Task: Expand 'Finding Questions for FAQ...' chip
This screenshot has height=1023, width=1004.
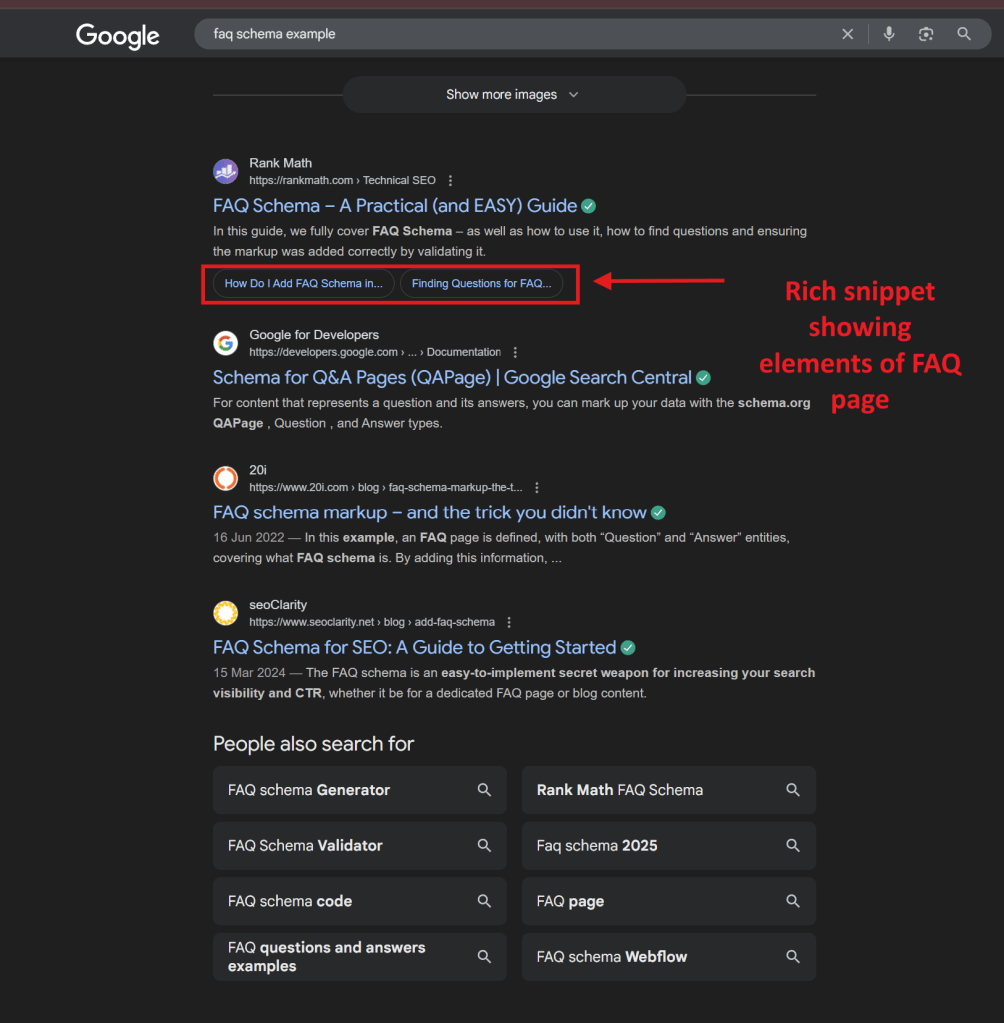Action: (x=481, y=284)
